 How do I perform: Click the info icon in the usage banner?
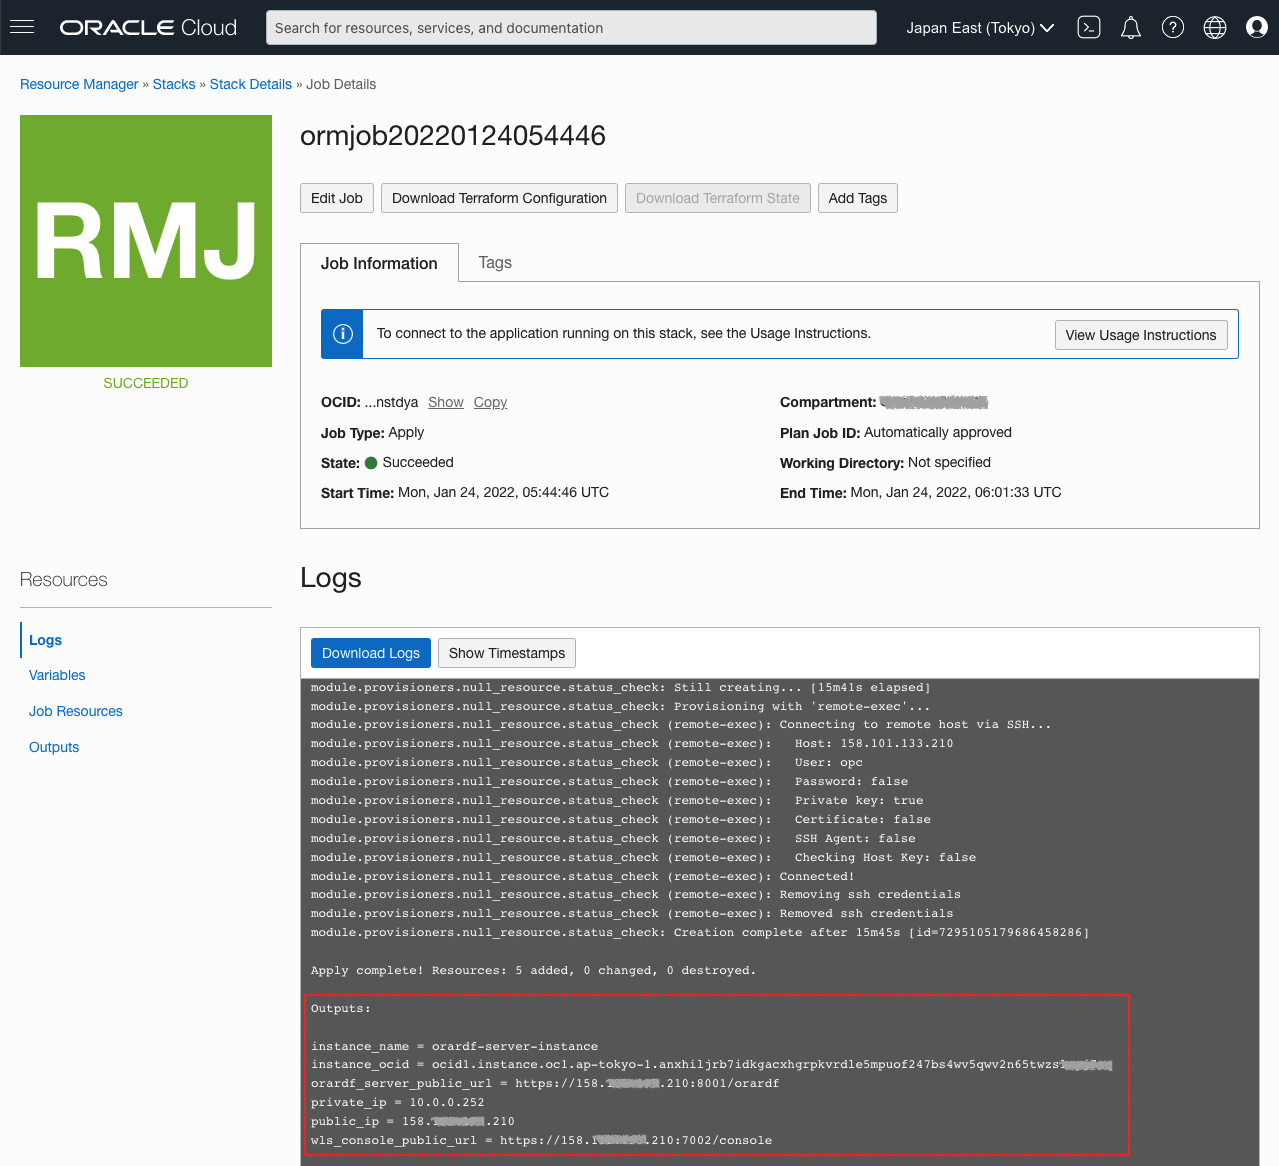(342, 334)
